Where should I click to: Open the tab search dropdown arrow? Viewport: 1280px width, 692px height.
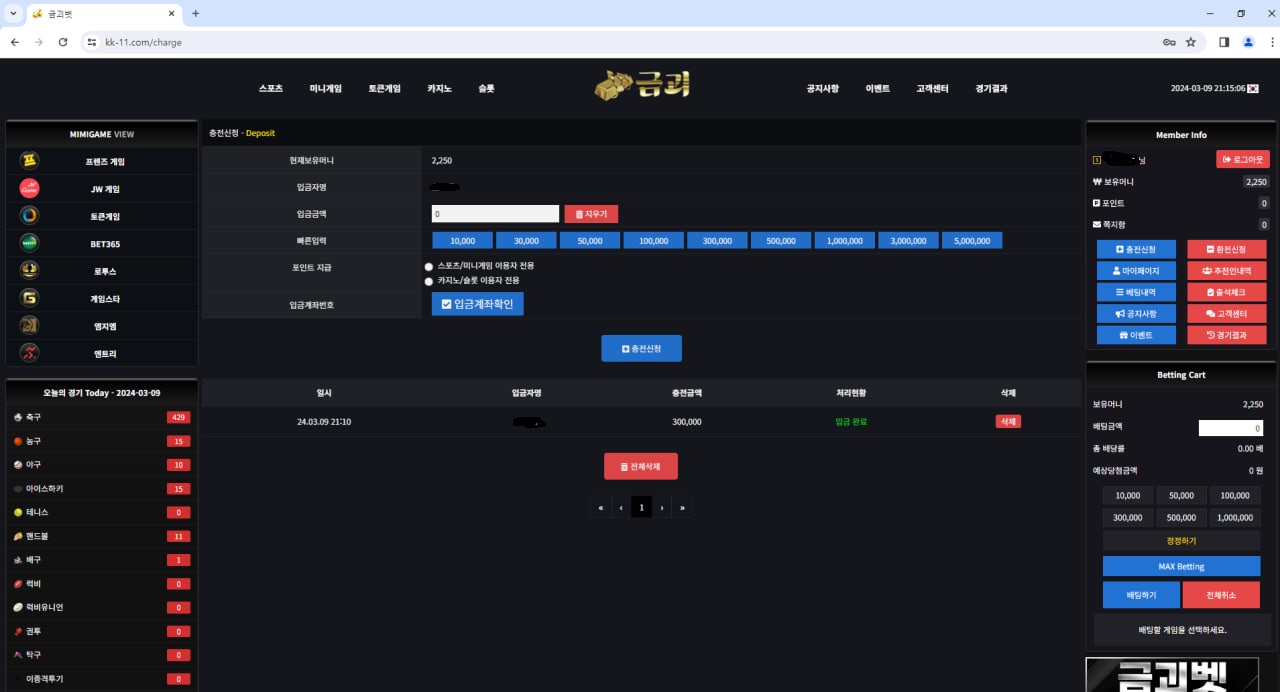coord(13,13)
